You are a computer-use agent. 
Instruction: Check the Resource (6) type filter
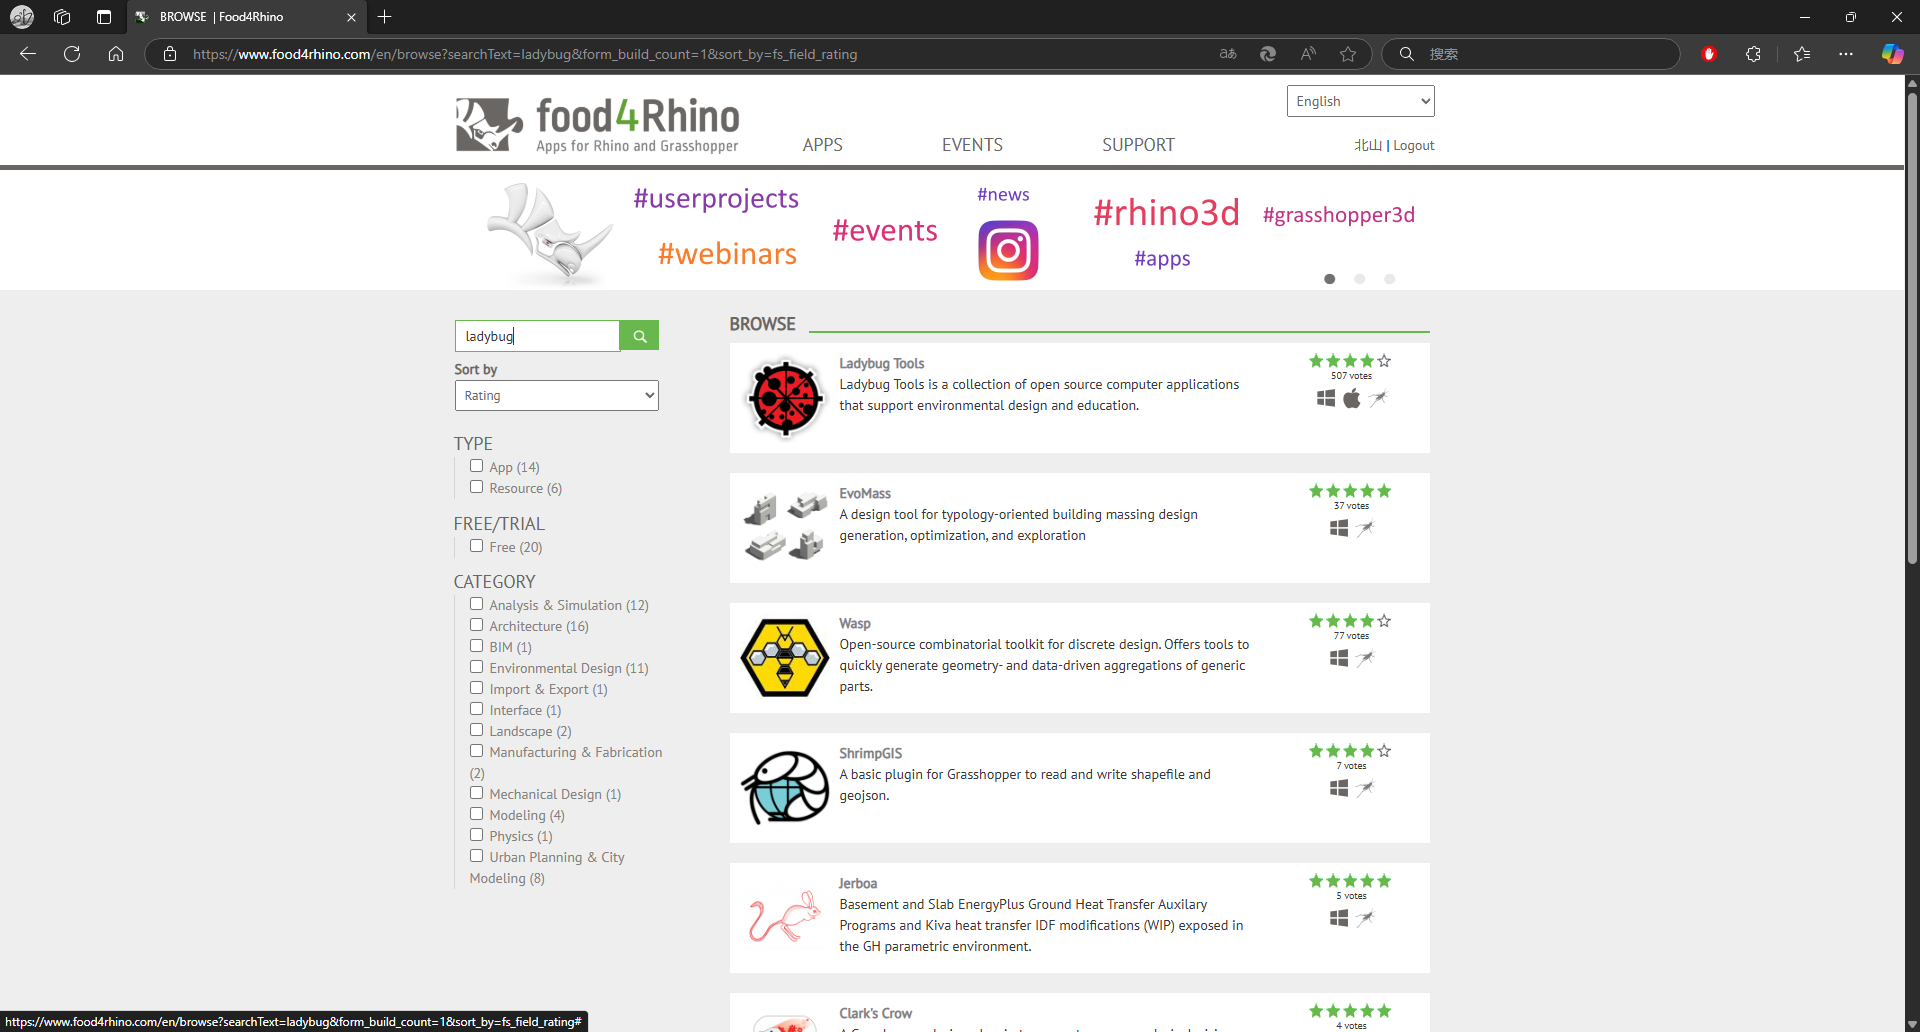point(476,487)
